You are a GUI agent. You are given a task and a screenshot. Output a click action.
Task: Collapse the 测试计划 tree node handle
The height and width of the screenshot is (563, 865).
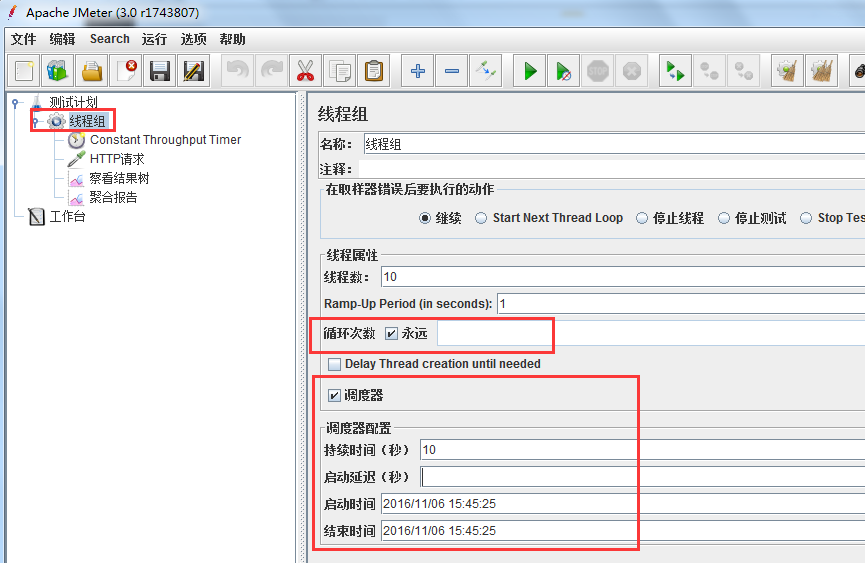[15, 103]
